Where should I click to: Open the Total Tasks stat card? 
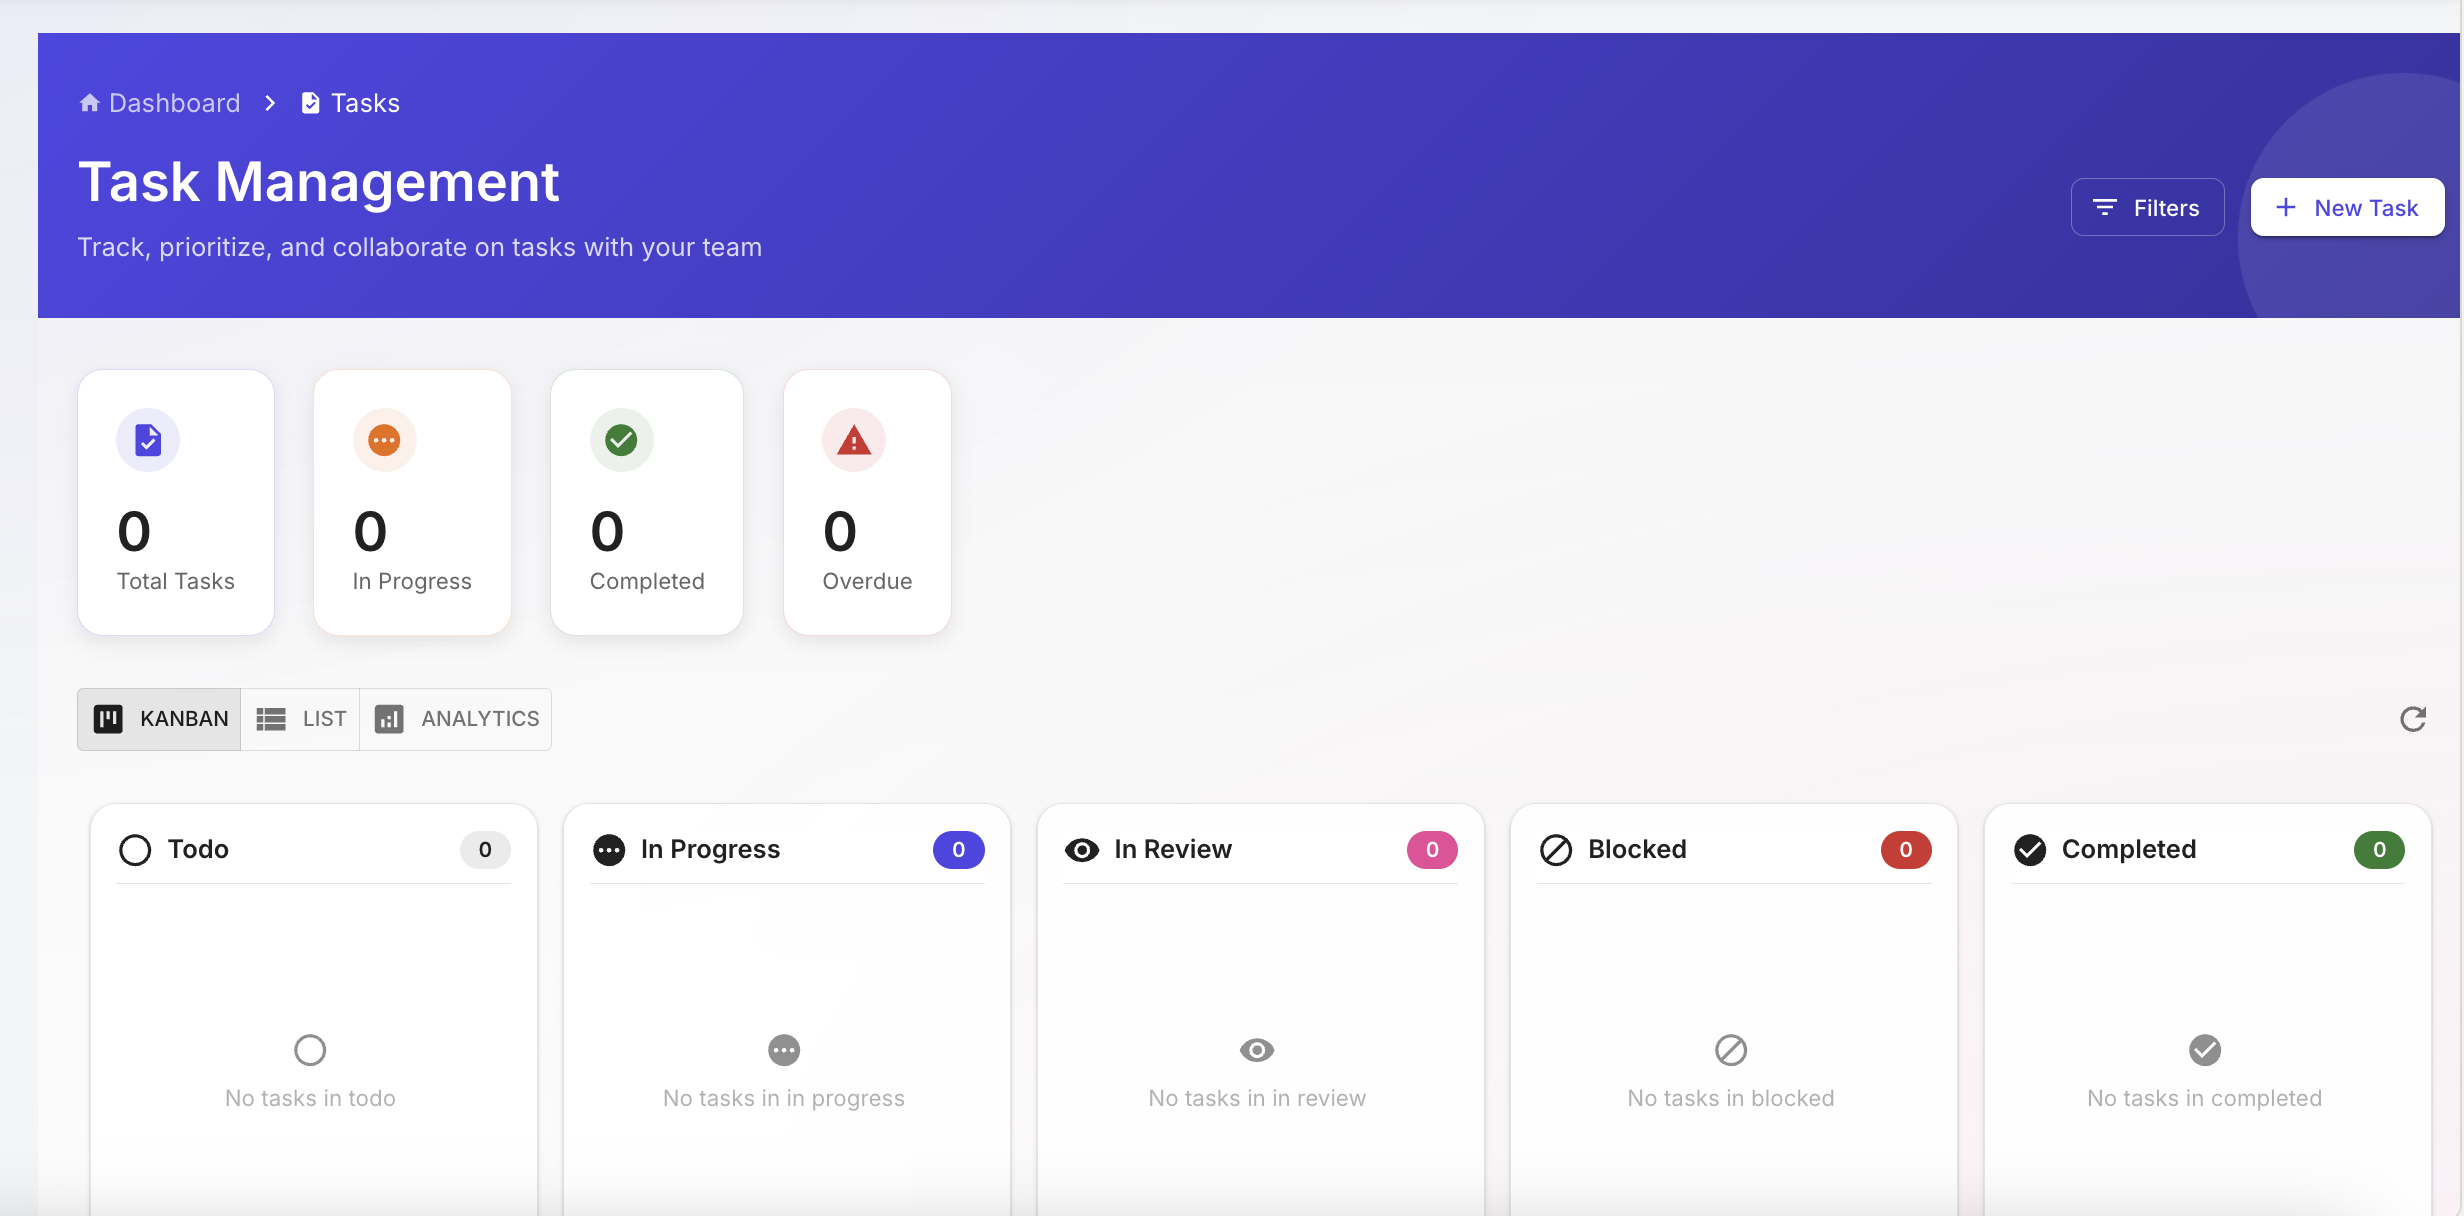[176, 502]
